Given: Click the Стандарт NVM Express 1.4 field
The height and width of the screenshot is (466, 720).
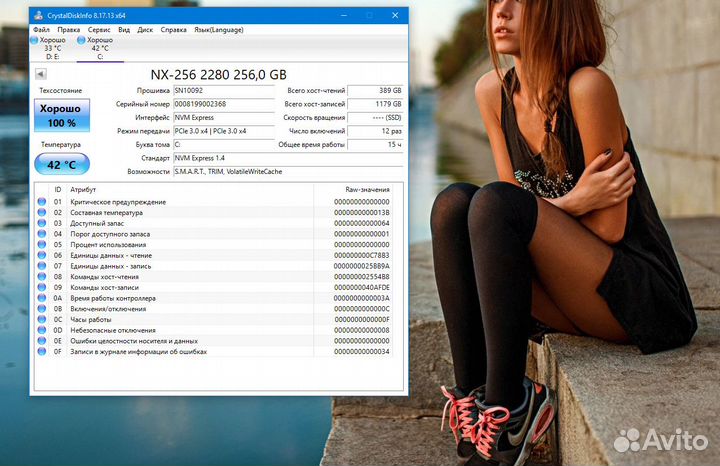Looking at the screenshot, I should [x=288, y=158].
